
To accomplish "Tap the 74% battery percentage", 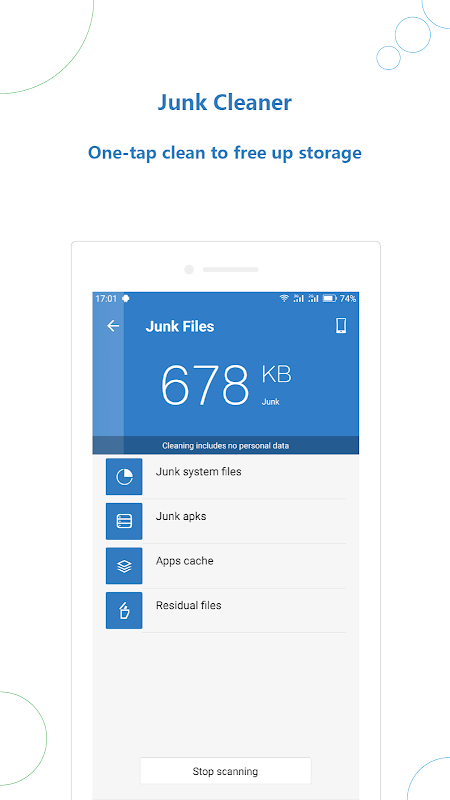I will (348, 298).
